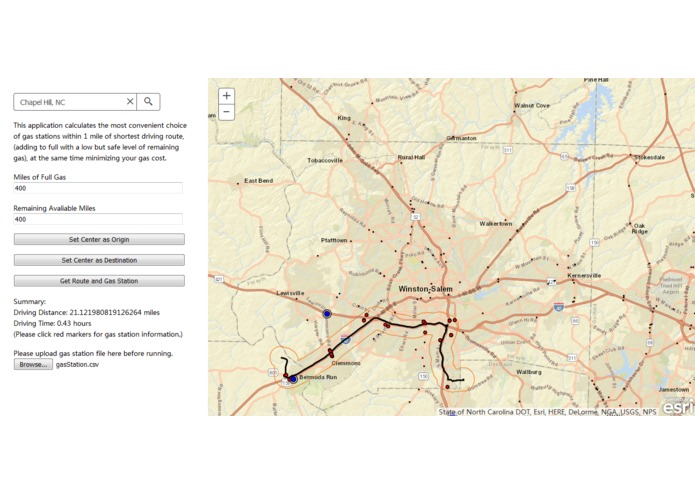695x494 pixels.
Task: Click the Summary heading text
Action: (30, 302)
